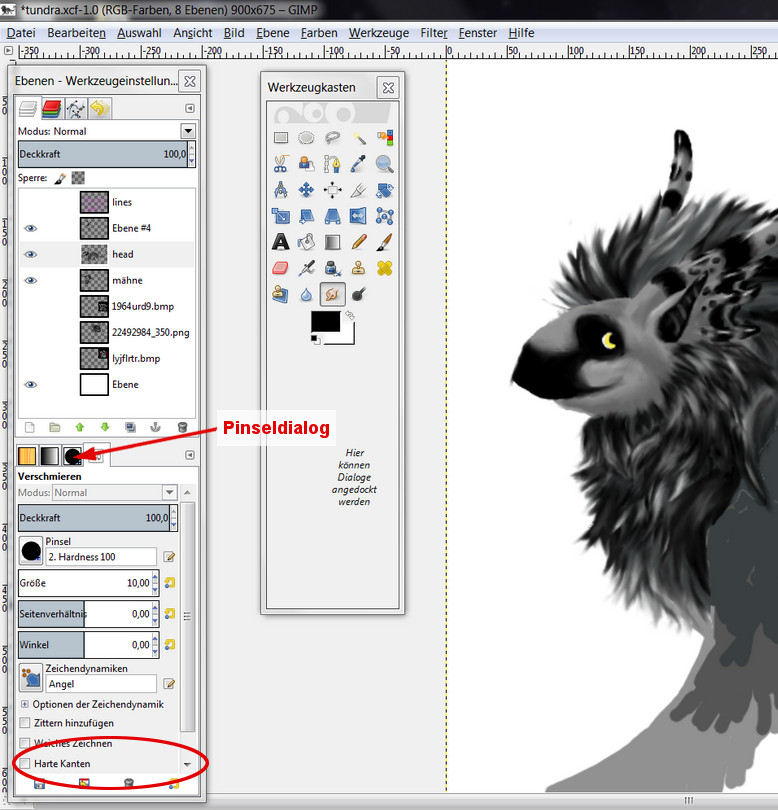Click the Pinsel brush preview button
This screenshot has height=810, width=778.
(x=31, y=551)
